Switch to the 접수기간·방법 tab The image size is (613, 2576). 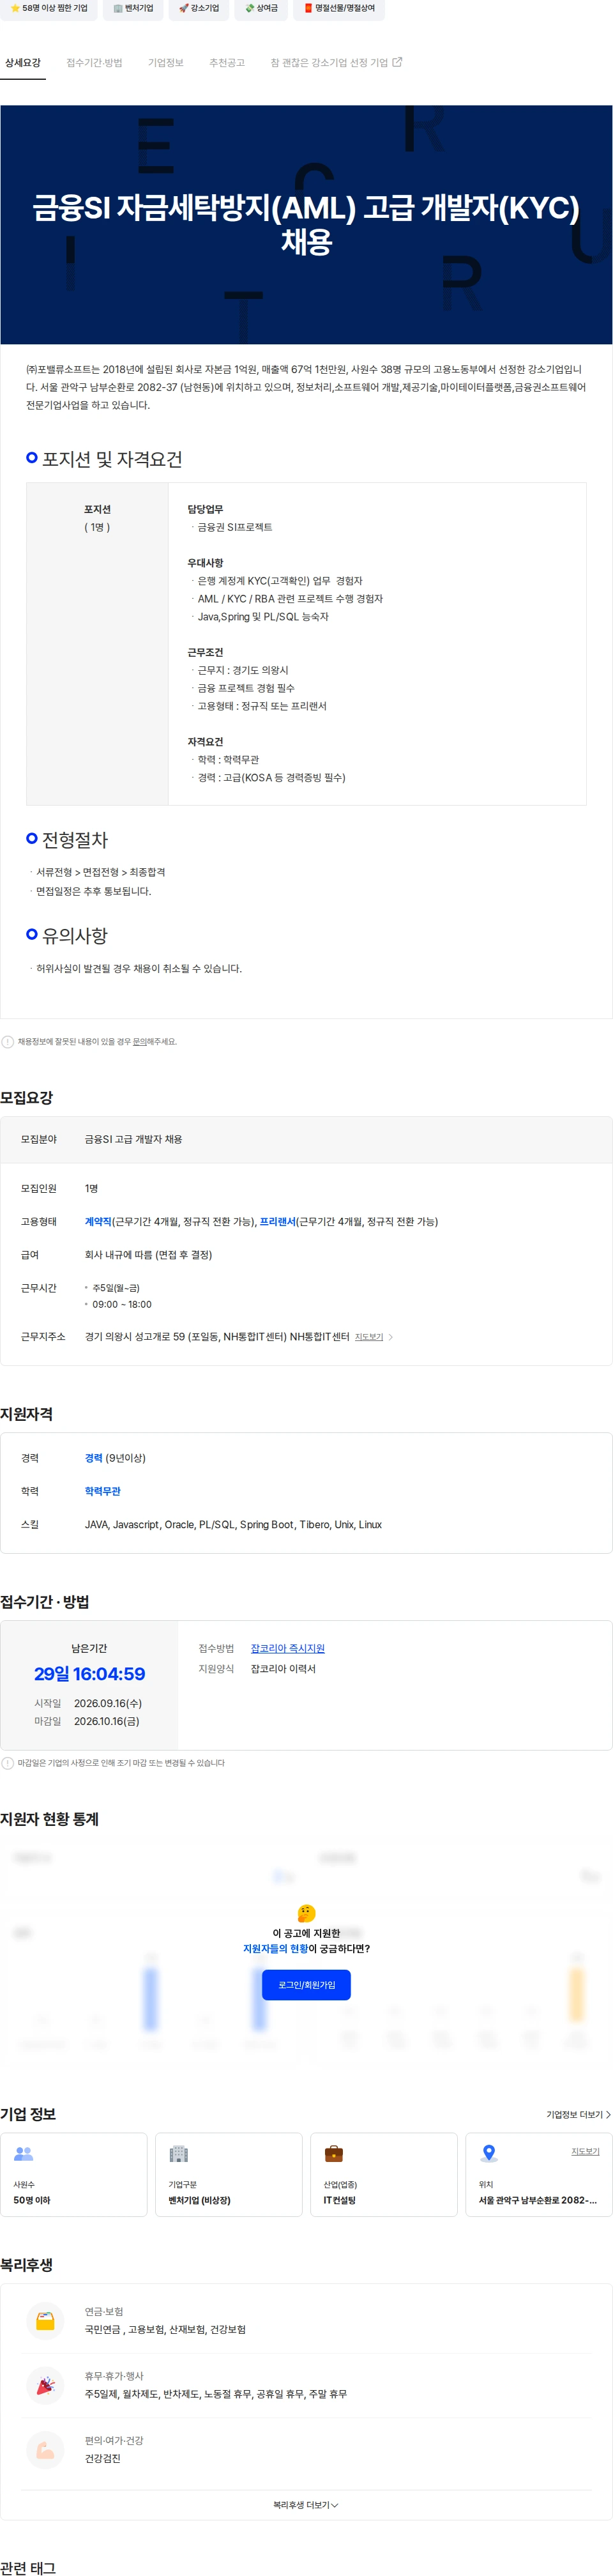(94, 63)
